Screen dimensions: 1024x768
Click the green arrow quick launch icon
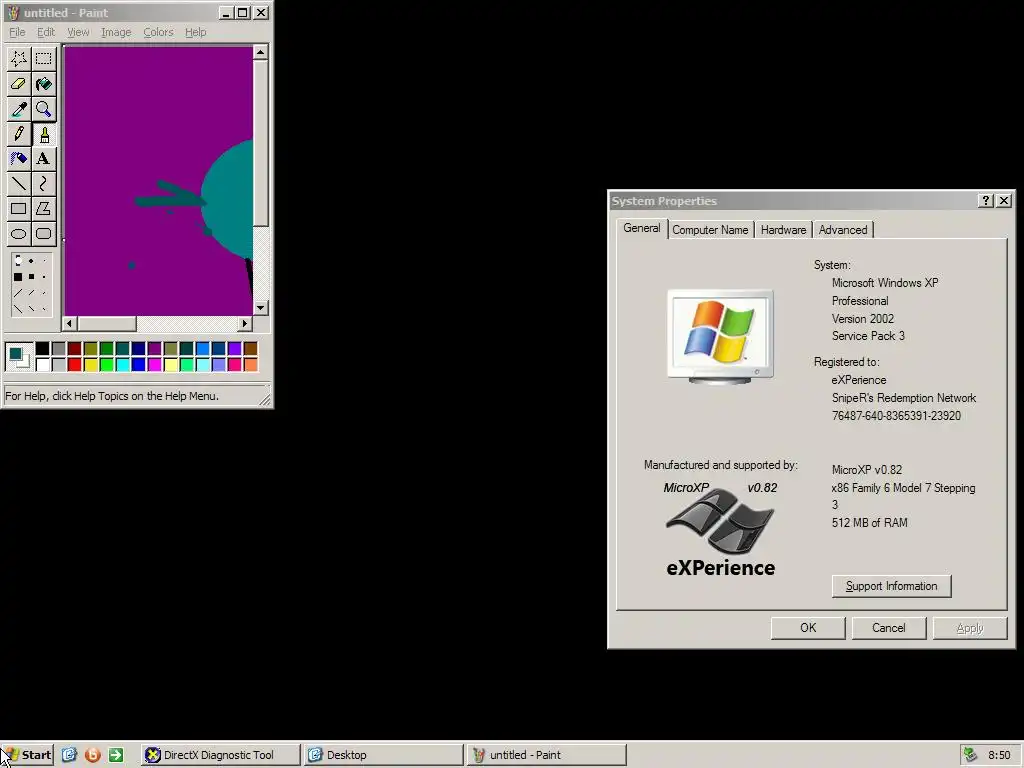point(116,755)
